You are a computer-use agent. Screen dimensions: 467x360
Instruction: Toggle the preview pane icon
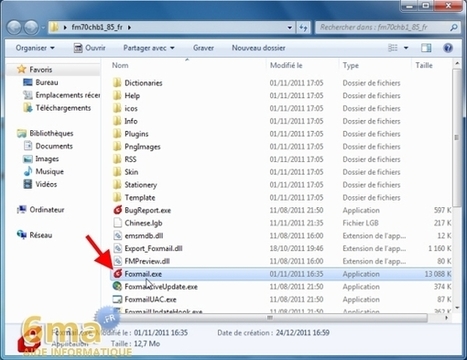point(426,48)
